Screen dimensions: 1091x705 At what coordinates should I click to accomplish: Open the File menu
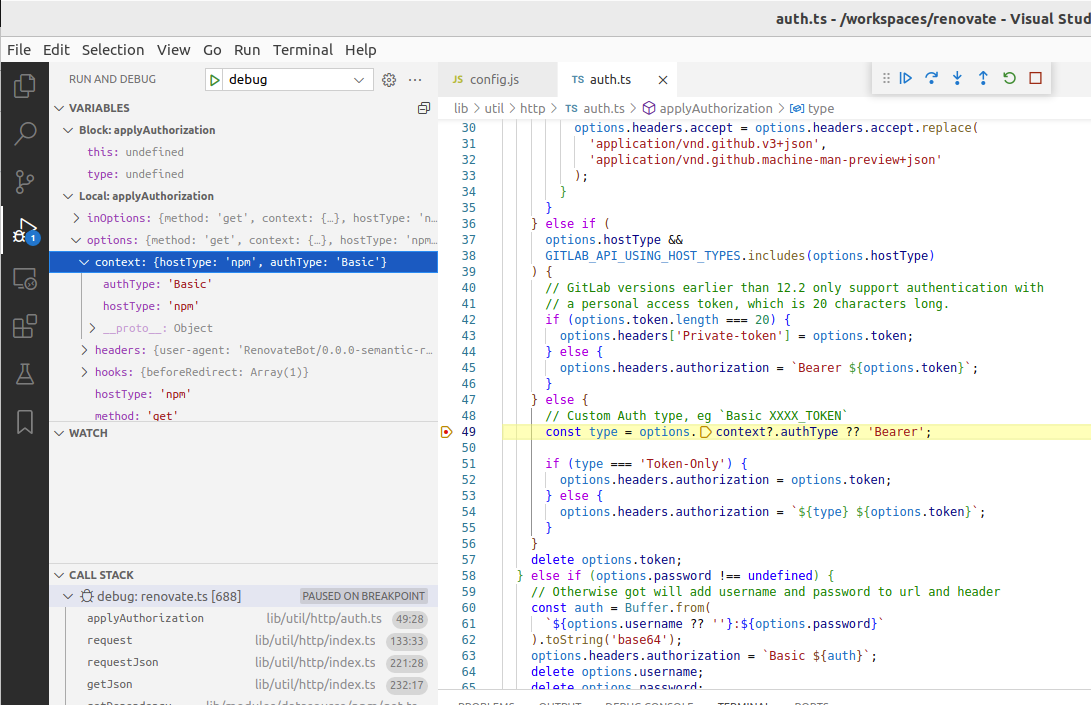(19, 50)
